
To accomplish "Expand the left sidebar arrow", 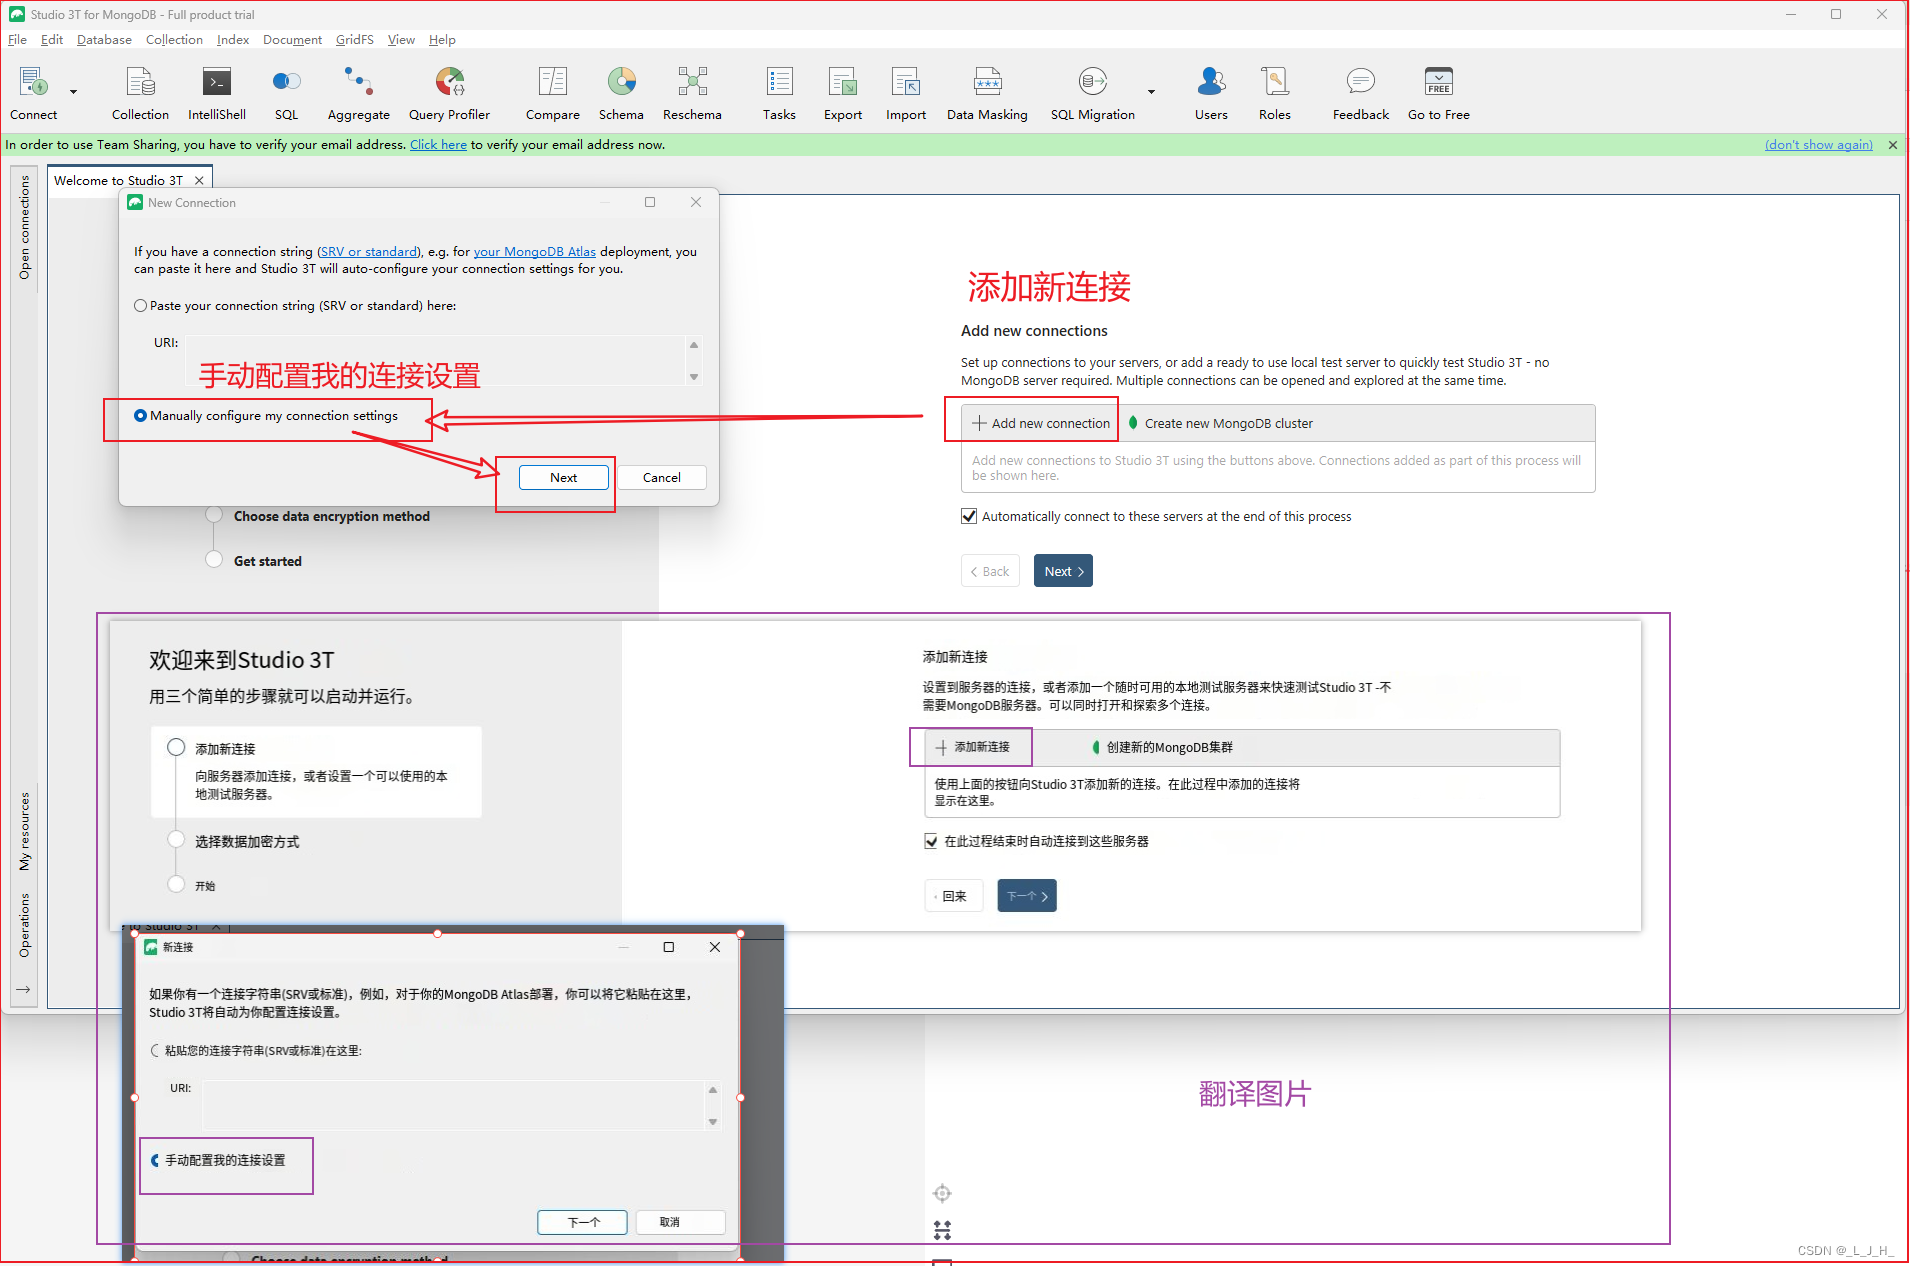I will [x=23, y=989].
